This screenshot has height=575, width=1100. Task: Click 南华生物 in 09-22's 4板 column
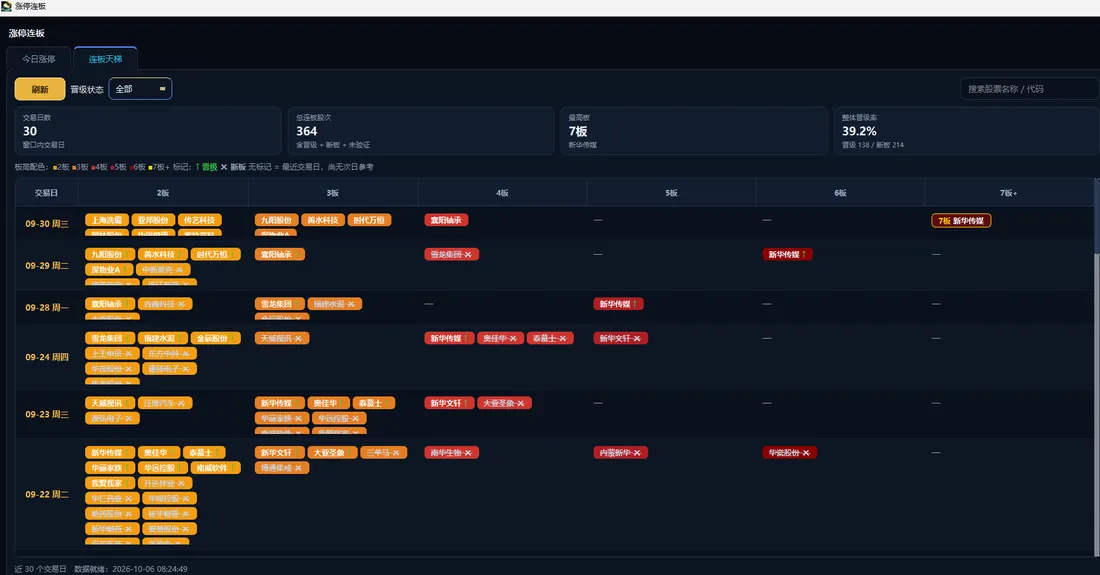point(452,453)
